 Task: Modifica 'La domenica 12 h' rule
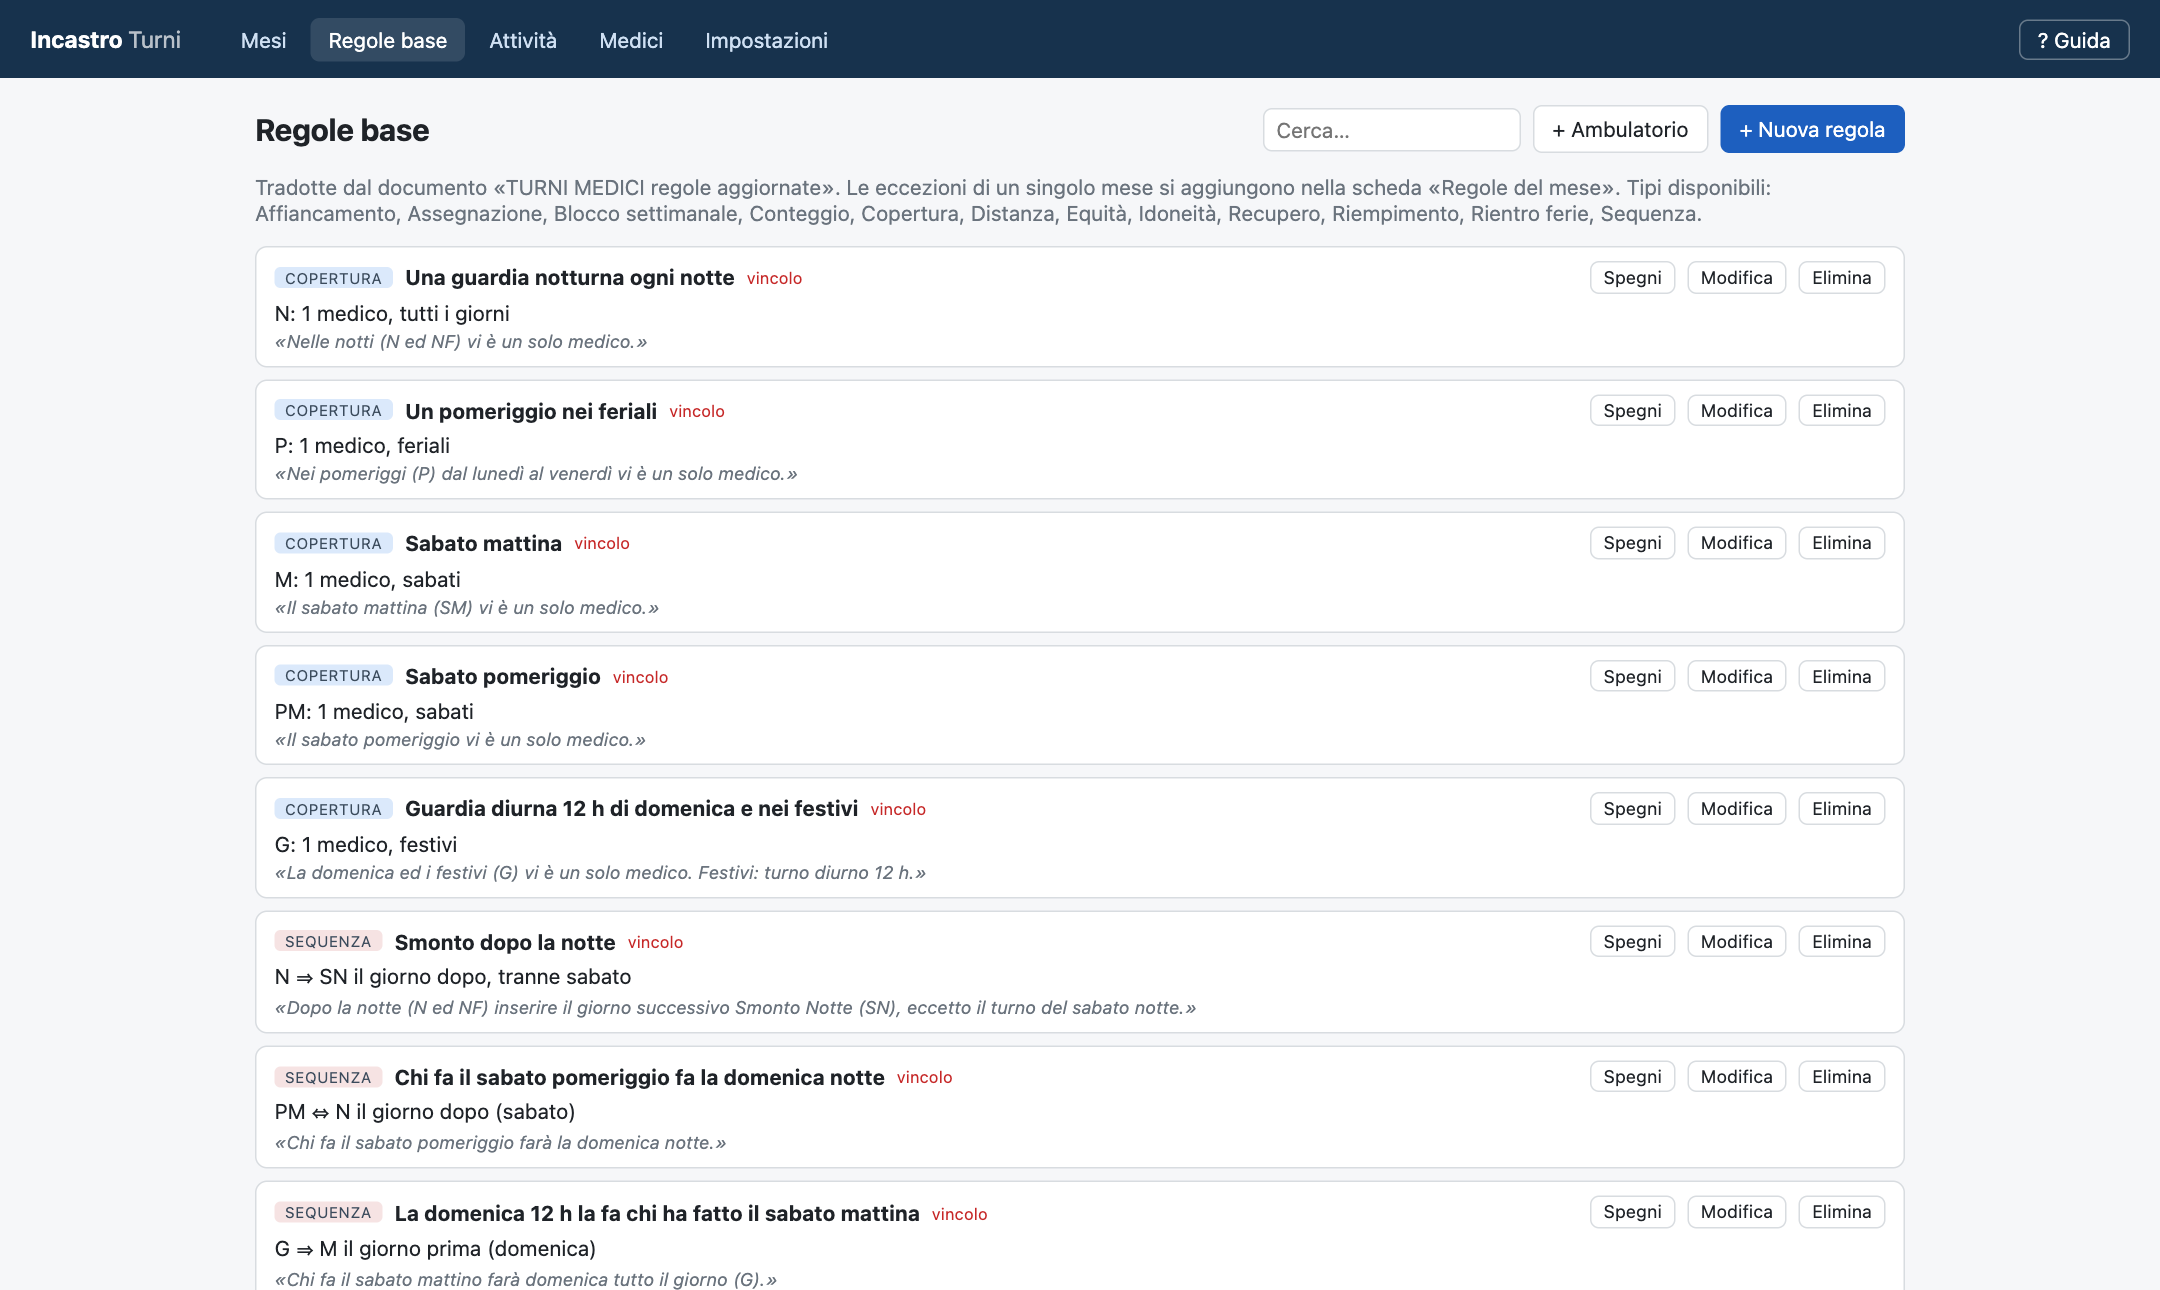(1736, 1212)
